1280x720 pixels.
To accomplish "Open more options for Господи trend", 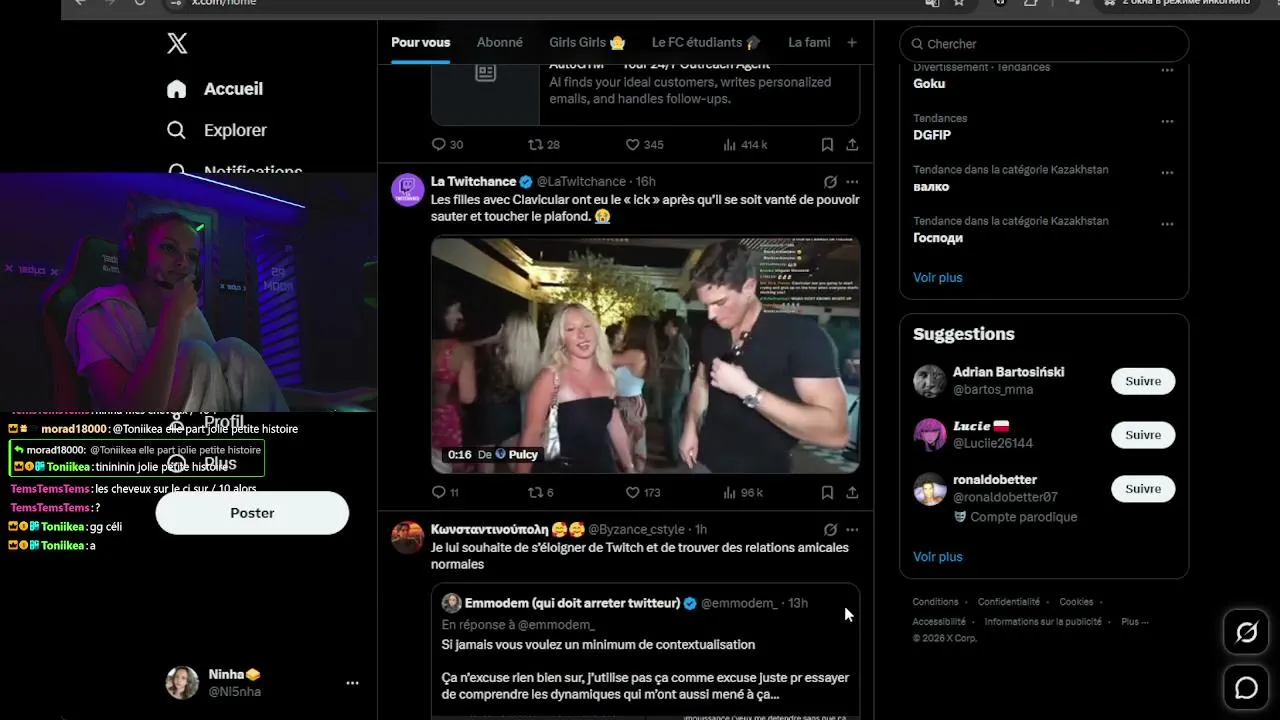I will pyautogui.click(x=1167, y=223).
